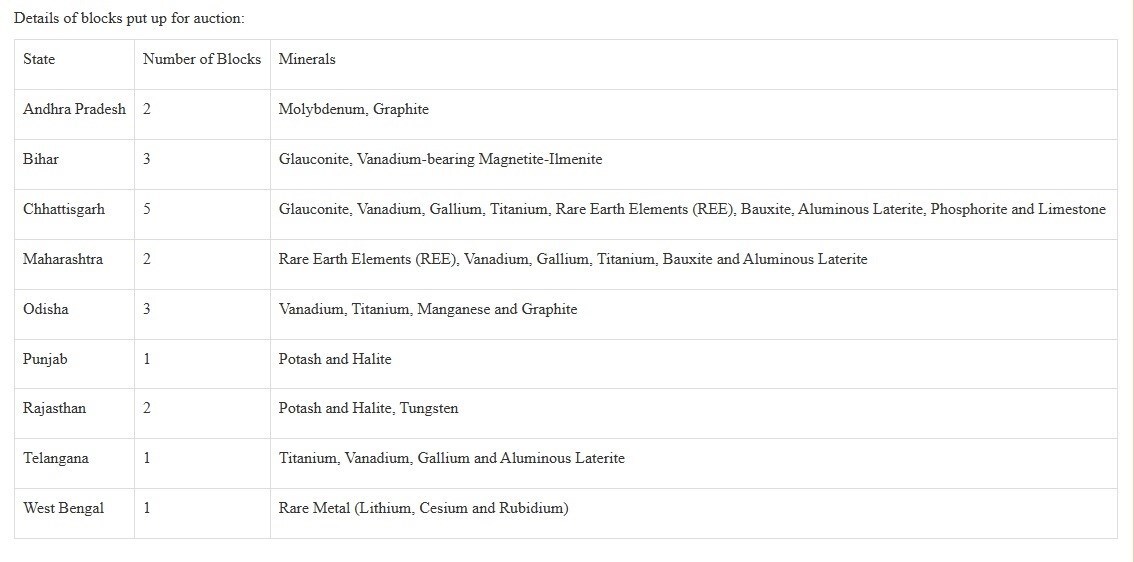This screenshot has width=1134, height=562.
Task: Click Chhattisgarh's block count '5'
Action: tap(147, 209)
